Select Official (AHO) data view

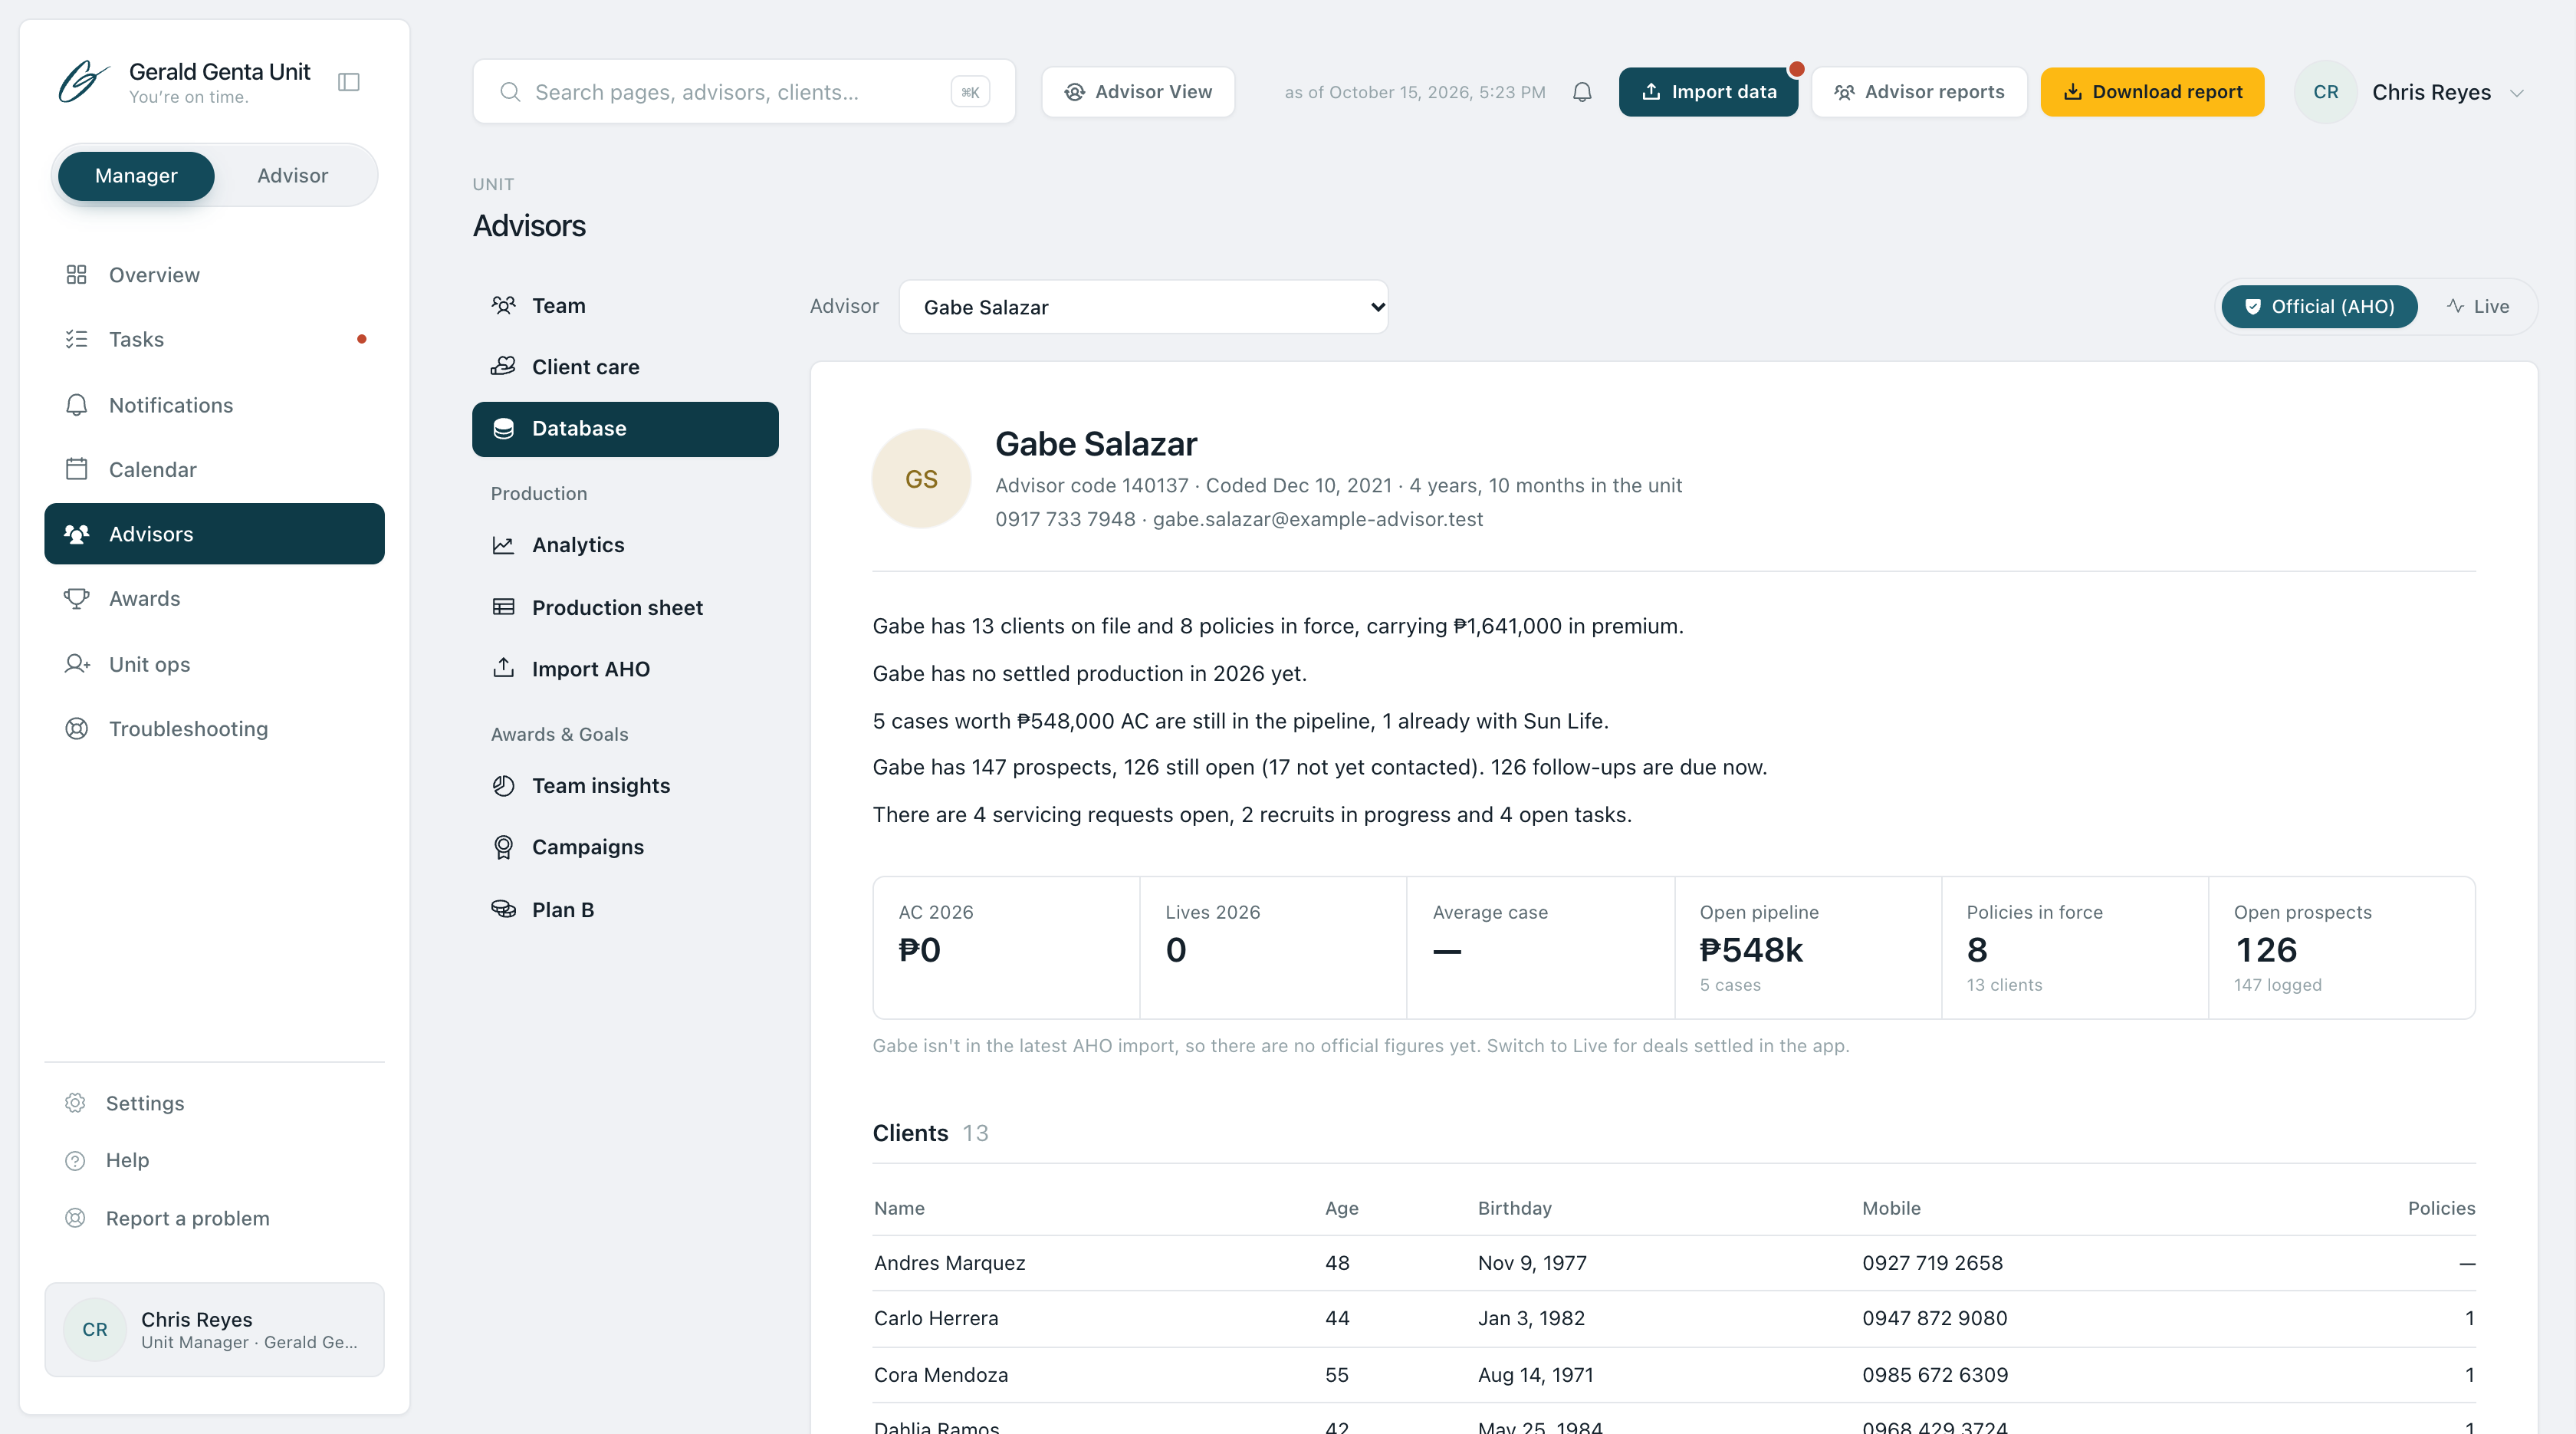coord(2319,307)
